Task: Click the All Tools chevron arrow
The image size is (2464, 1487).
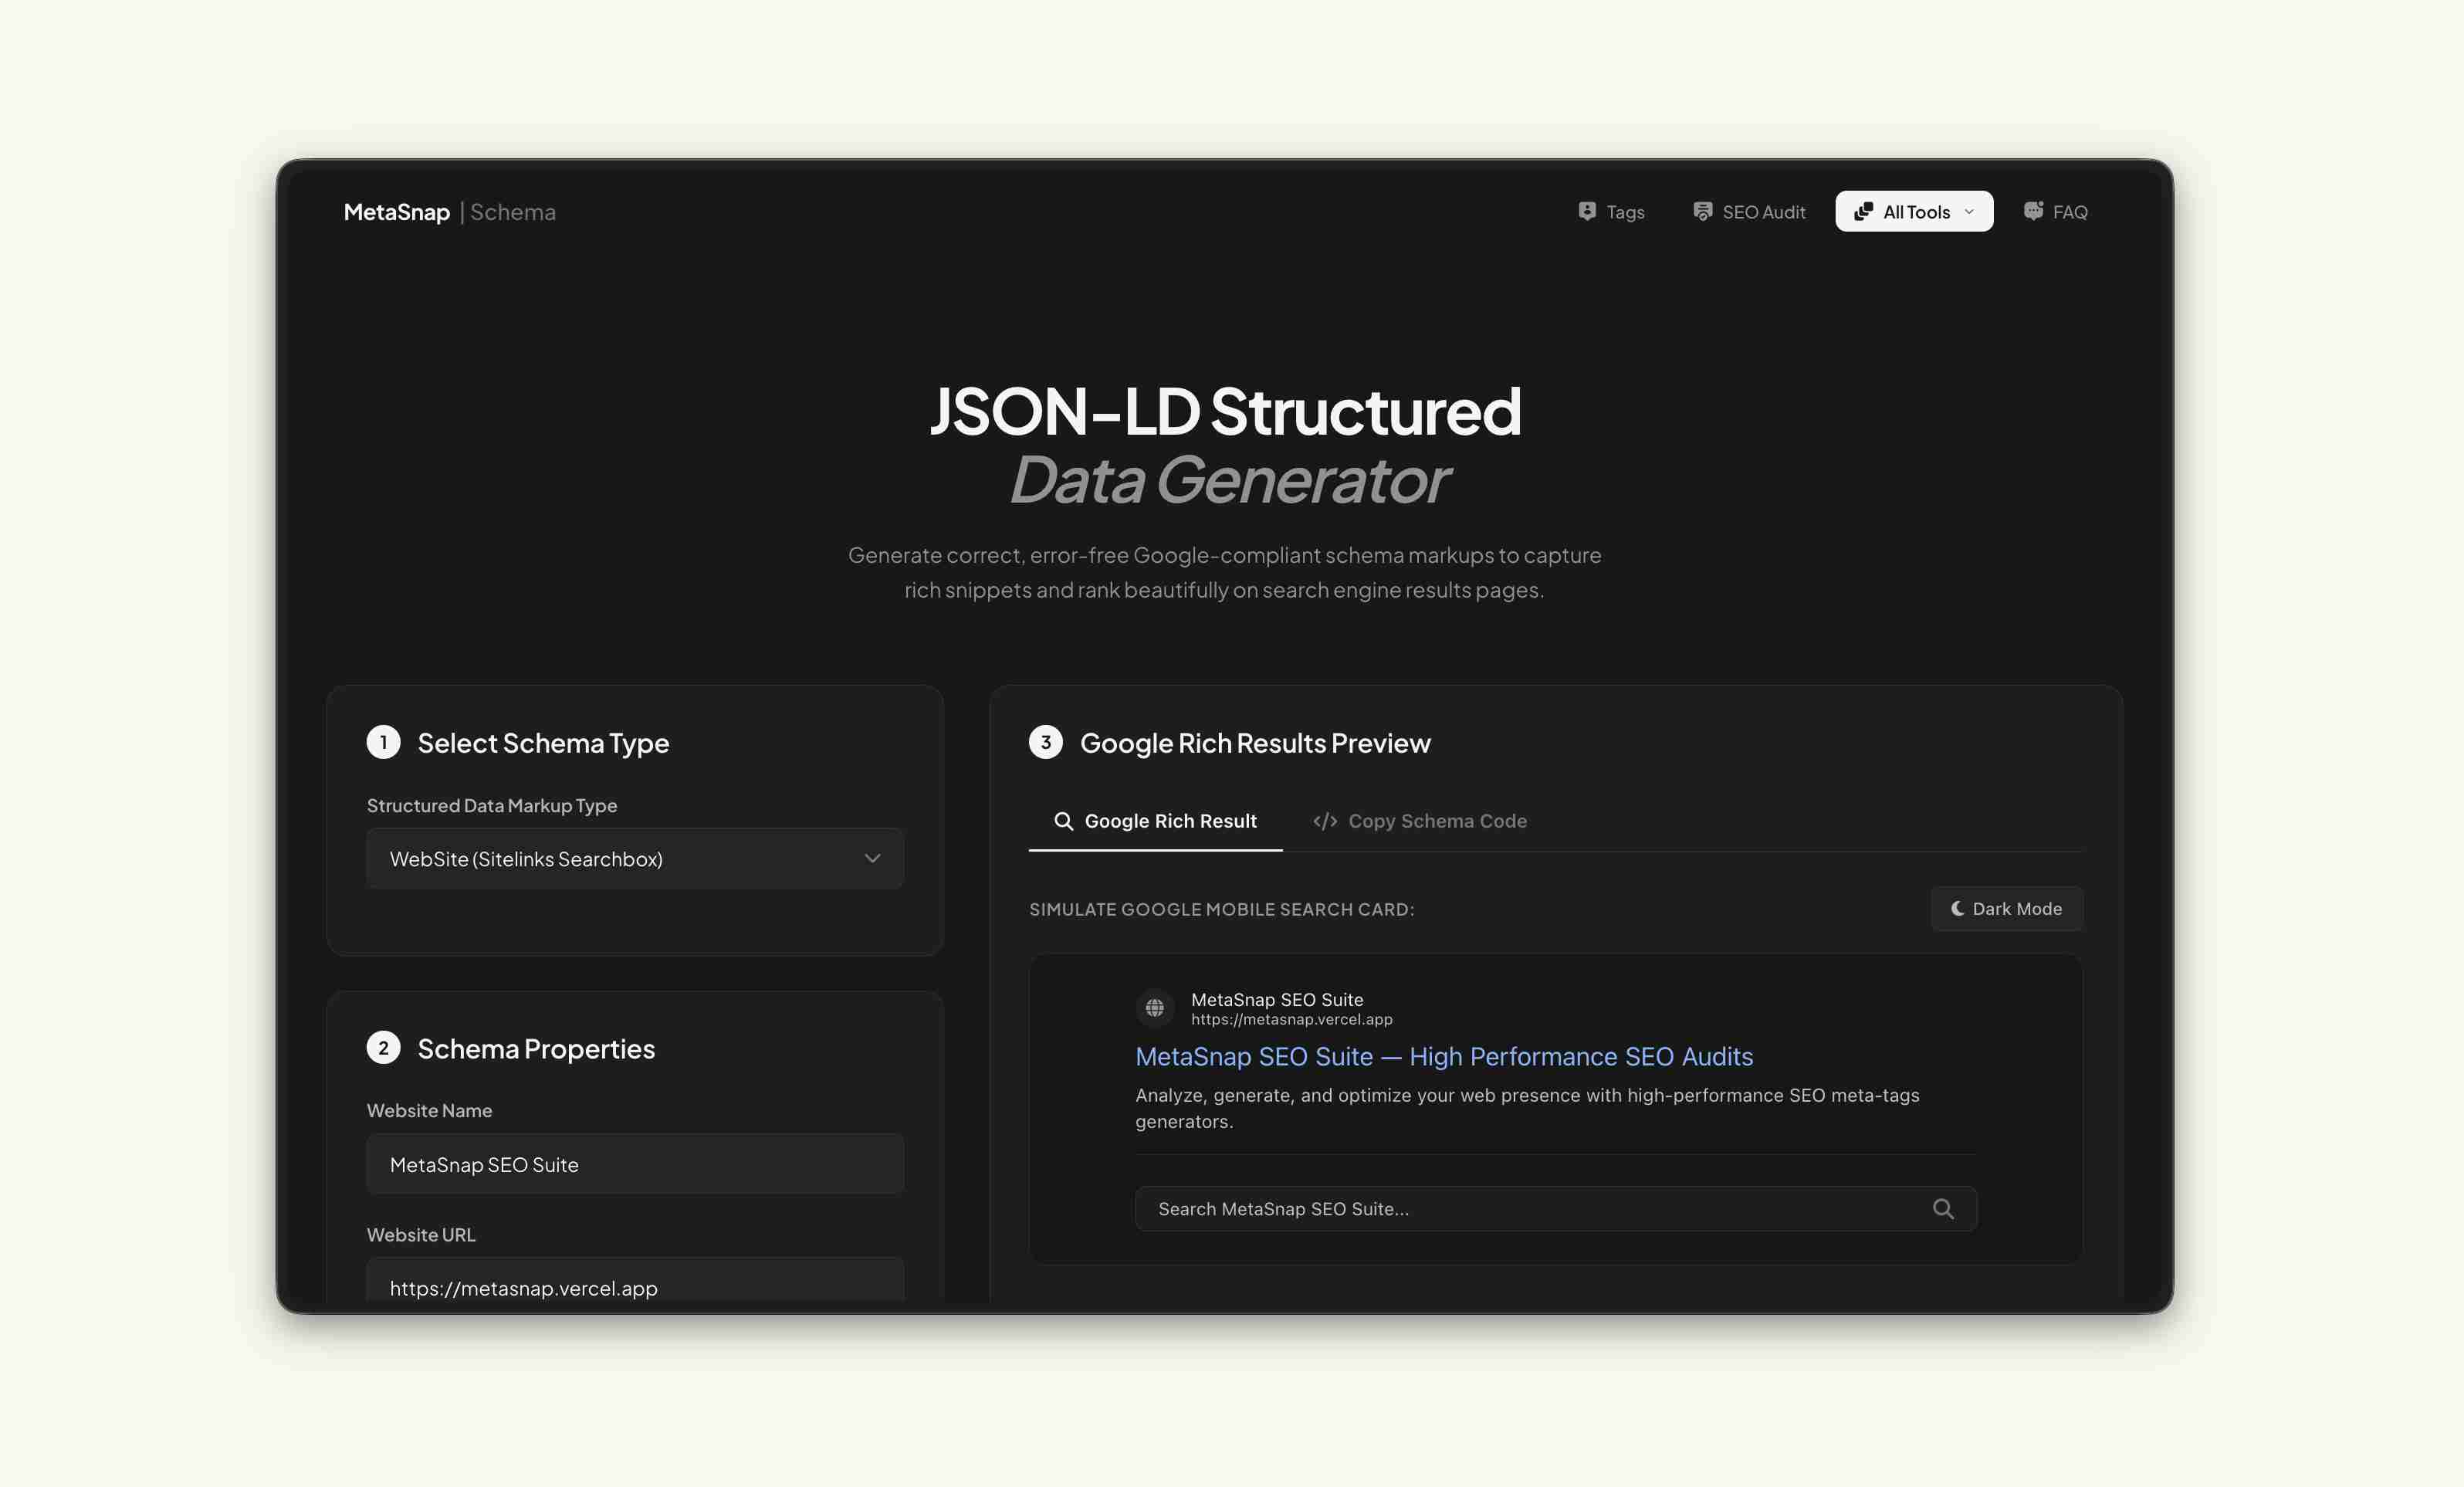Action: tap(1969, 212)
